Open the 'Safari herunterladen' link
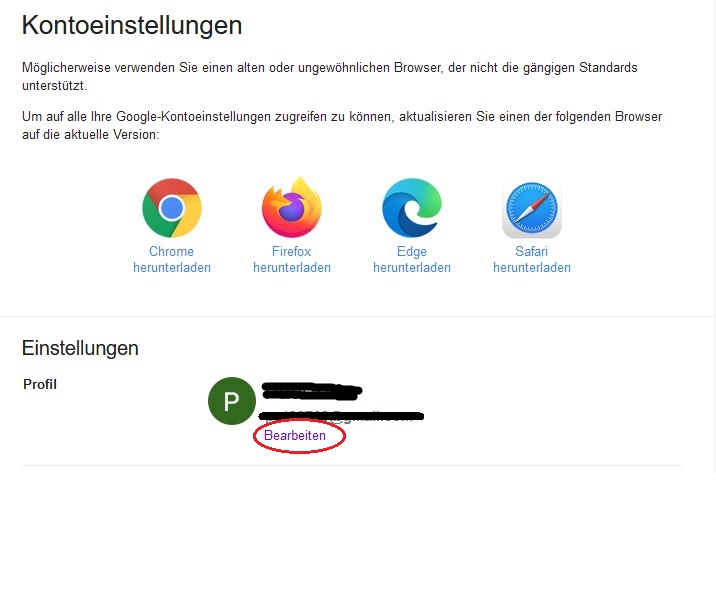716x598 pixels. (532, 259)
